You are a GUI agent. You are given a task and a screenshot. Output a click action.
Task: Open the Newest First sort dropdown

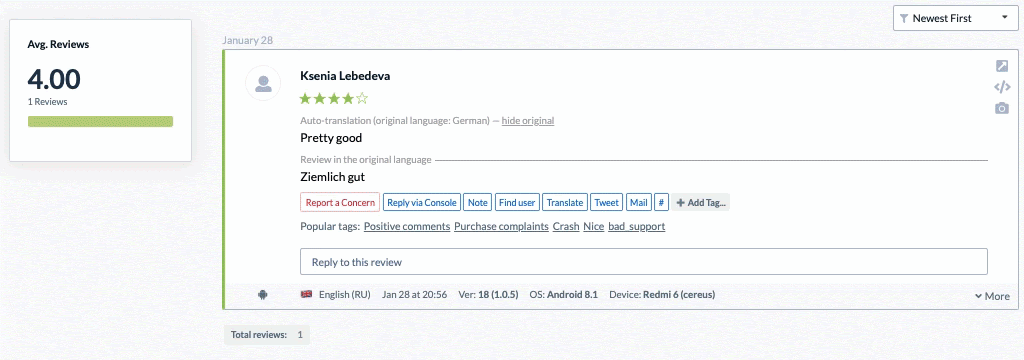point(954,18)
